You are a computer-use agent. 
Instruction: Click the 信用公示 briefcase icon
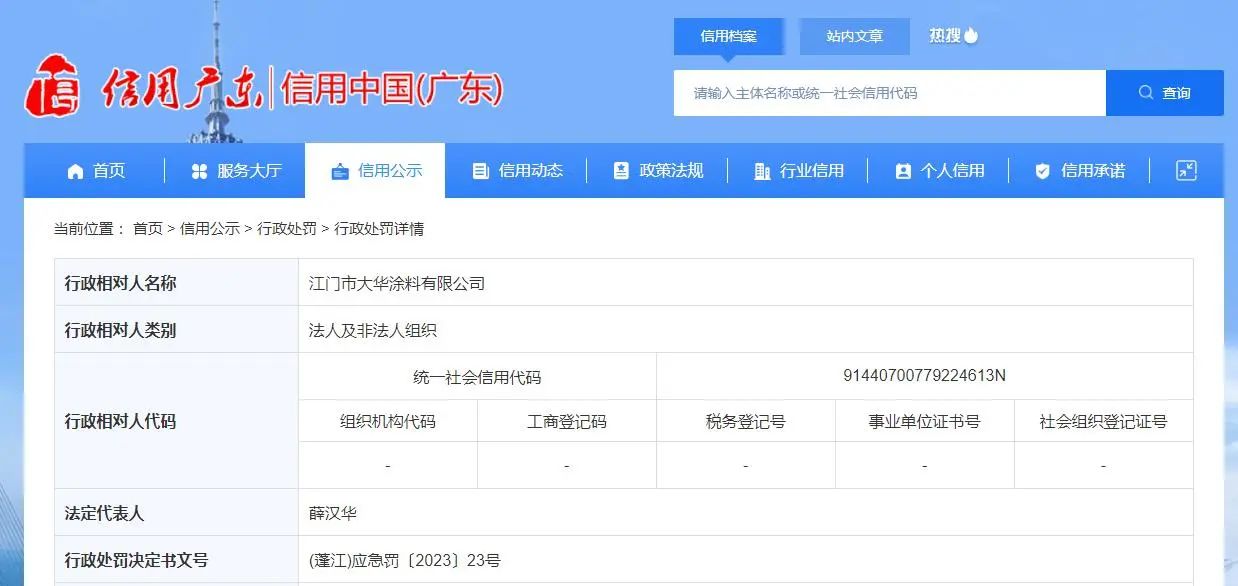pyautogui.click(x=340, y=170)
